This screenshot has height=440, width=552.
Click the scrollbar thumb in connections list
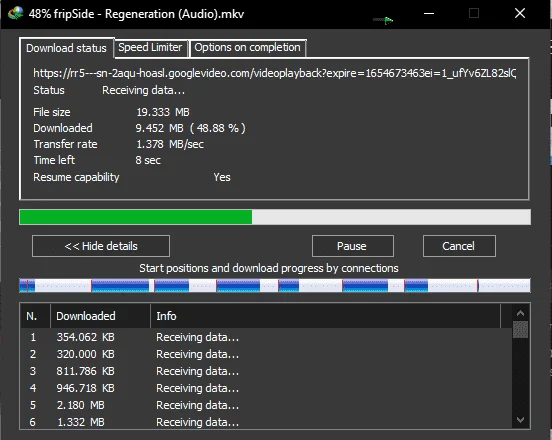520,329
